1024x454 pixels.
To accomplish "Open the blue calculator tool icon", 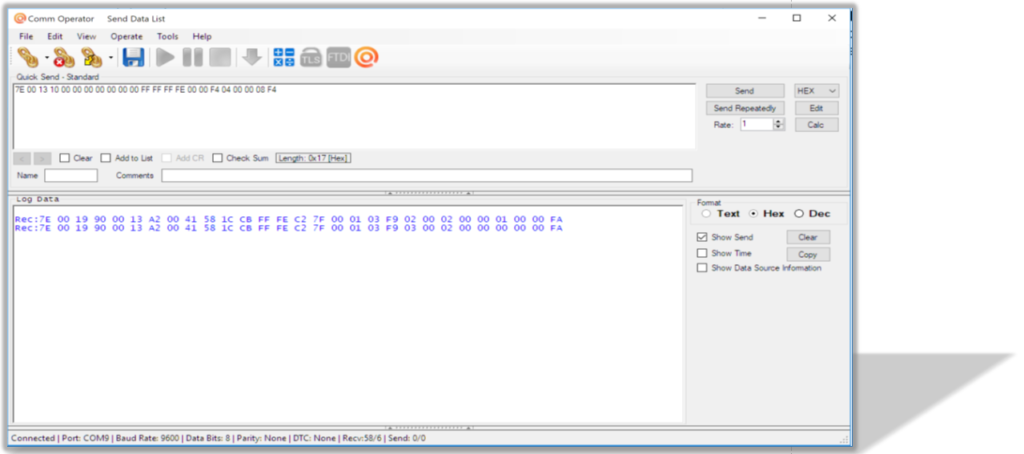I will pos(283,58).
